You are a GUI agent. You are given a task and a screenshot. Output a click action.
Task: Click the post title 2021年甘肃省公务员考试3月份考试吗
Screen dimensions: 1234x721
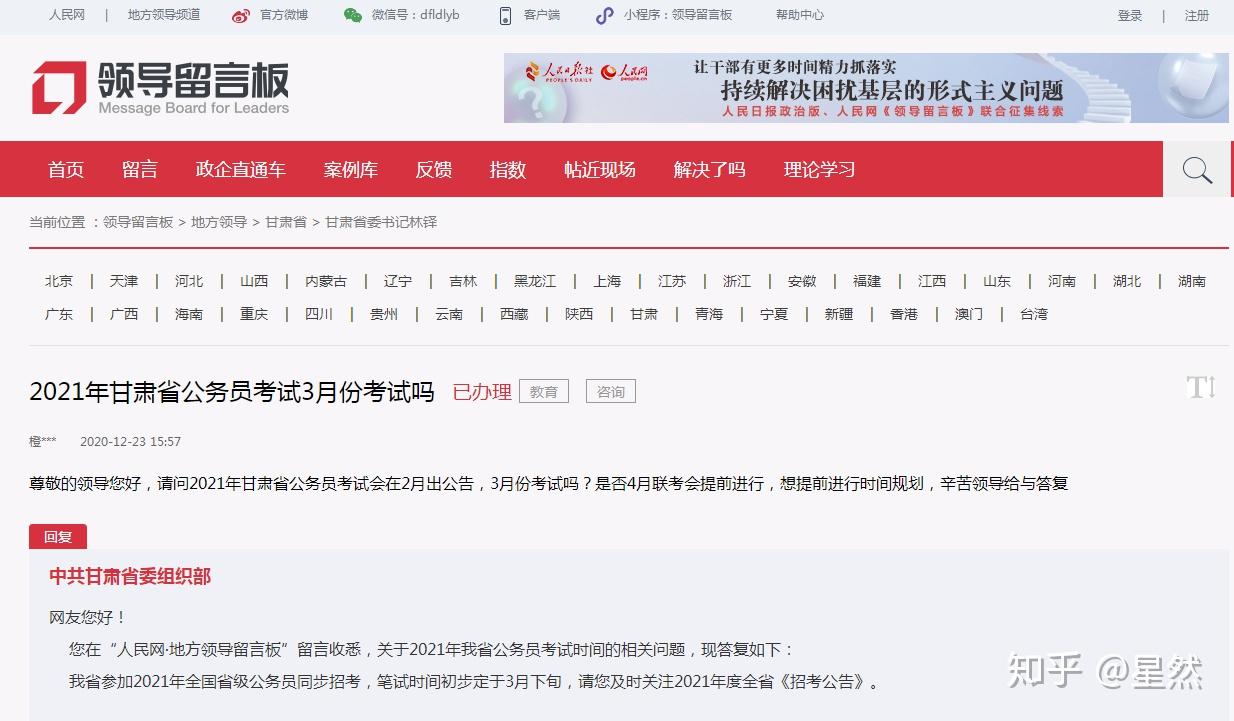tap(232, 392)
